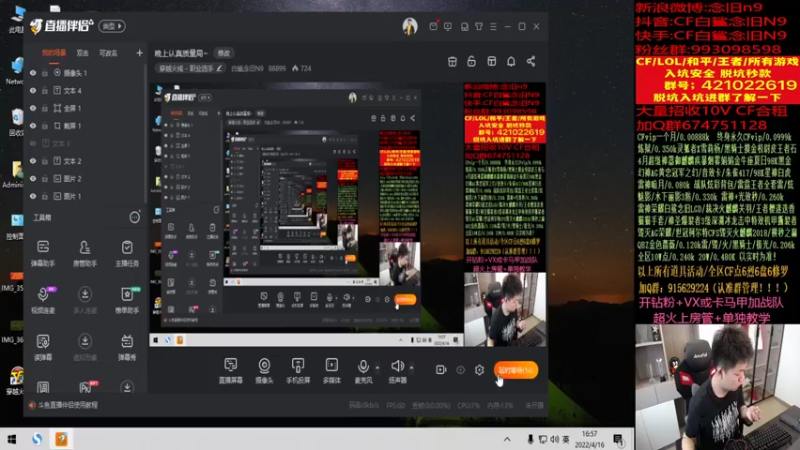Open the Windows notification center
800x450 pixels.
point(618,439)
